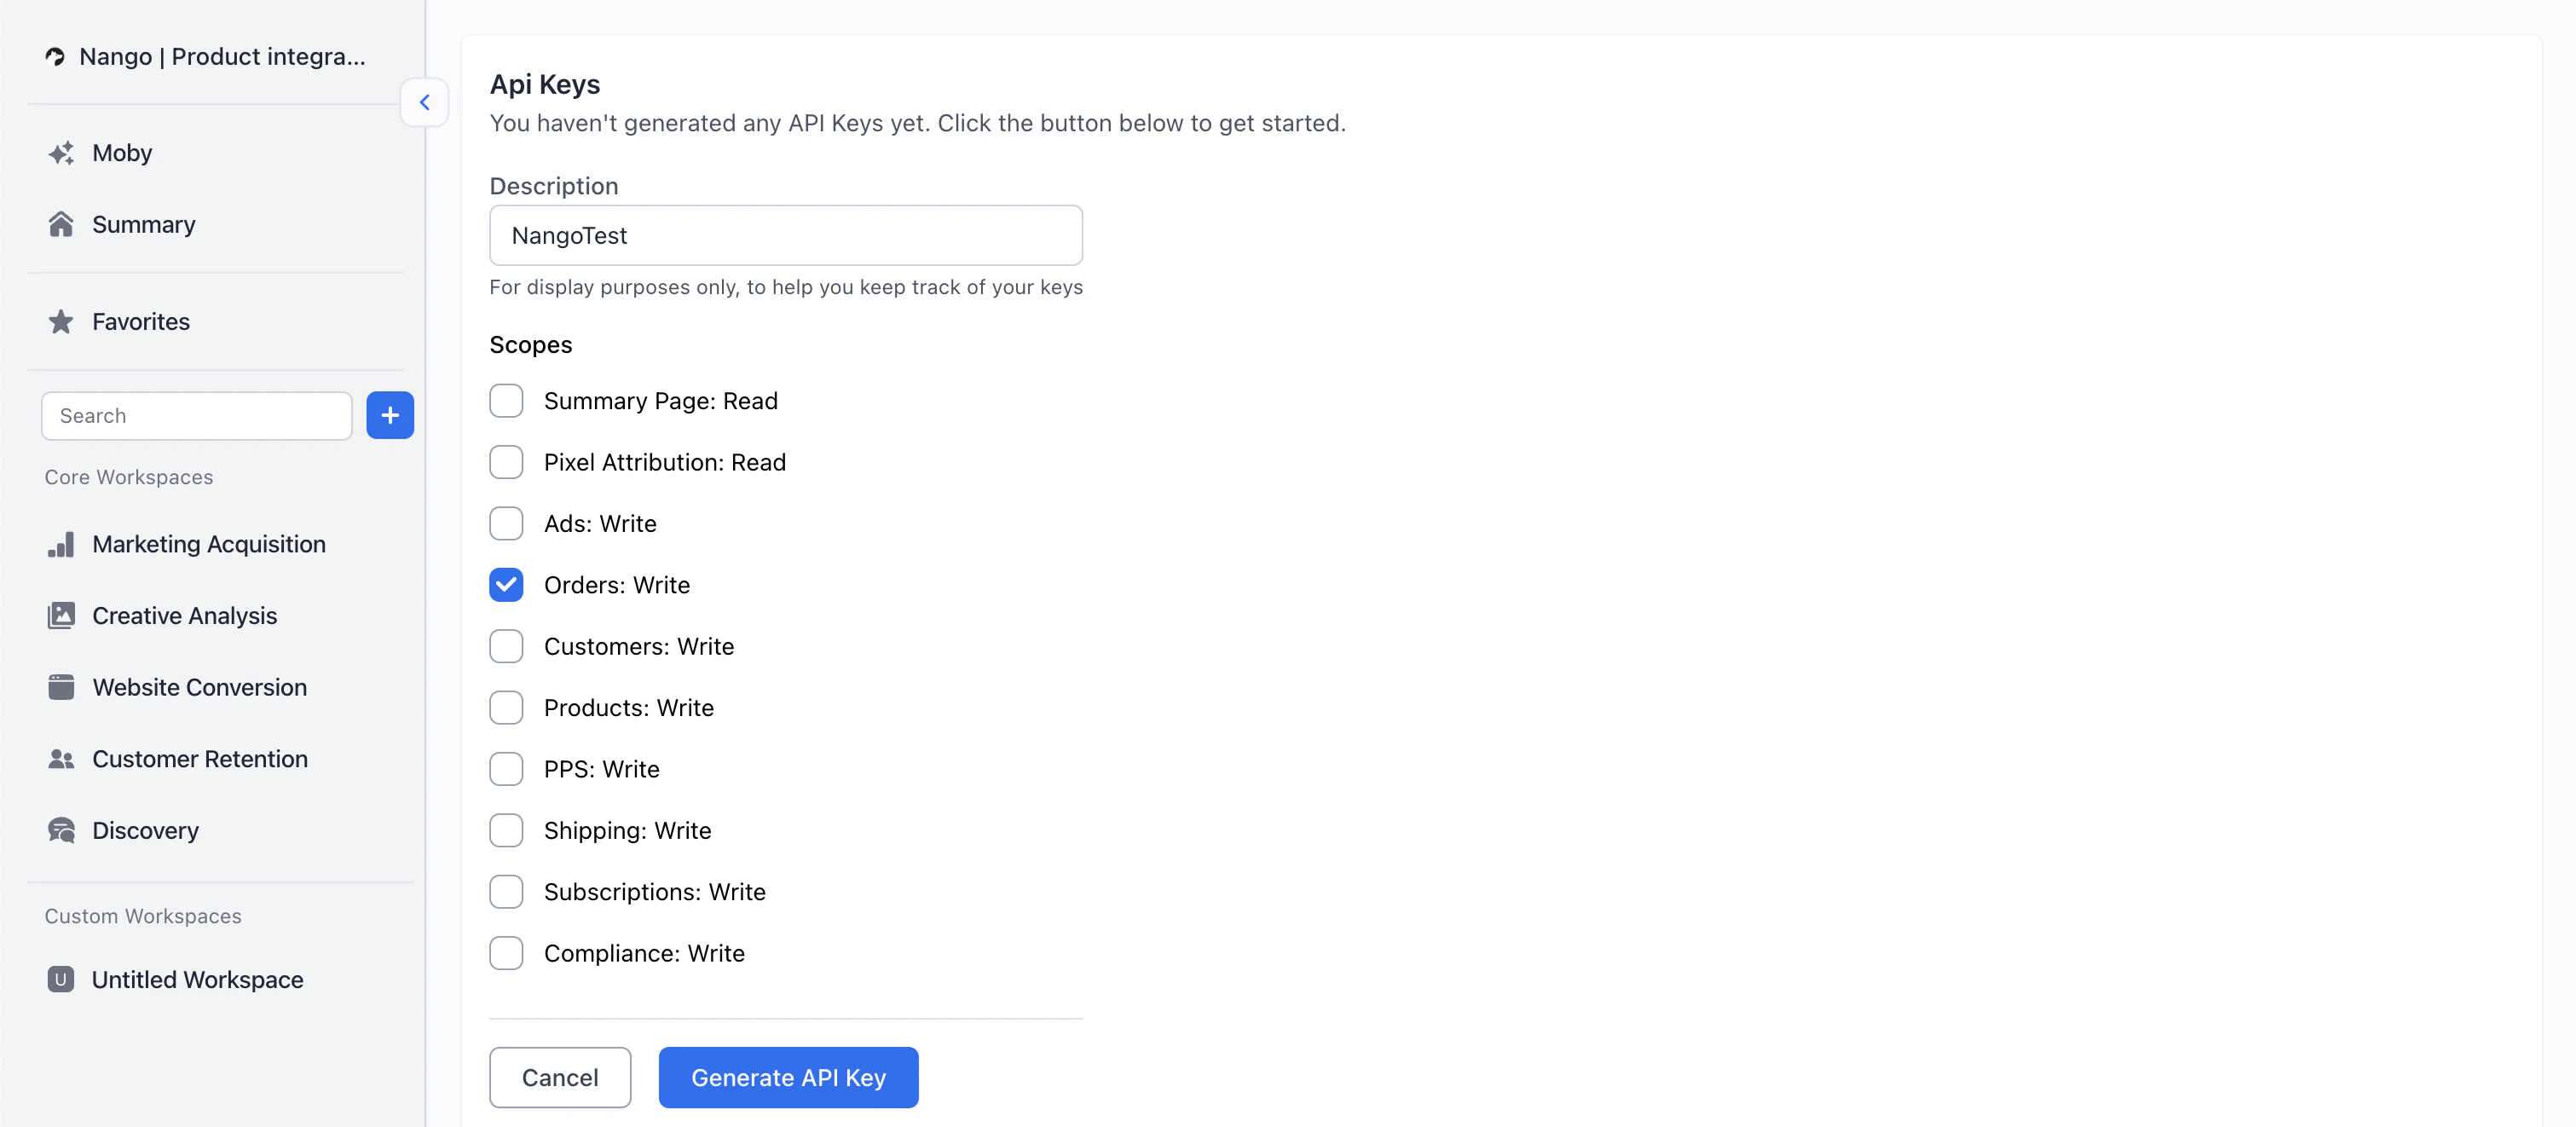Open the Untitled Workspace item

coord(197,979)
